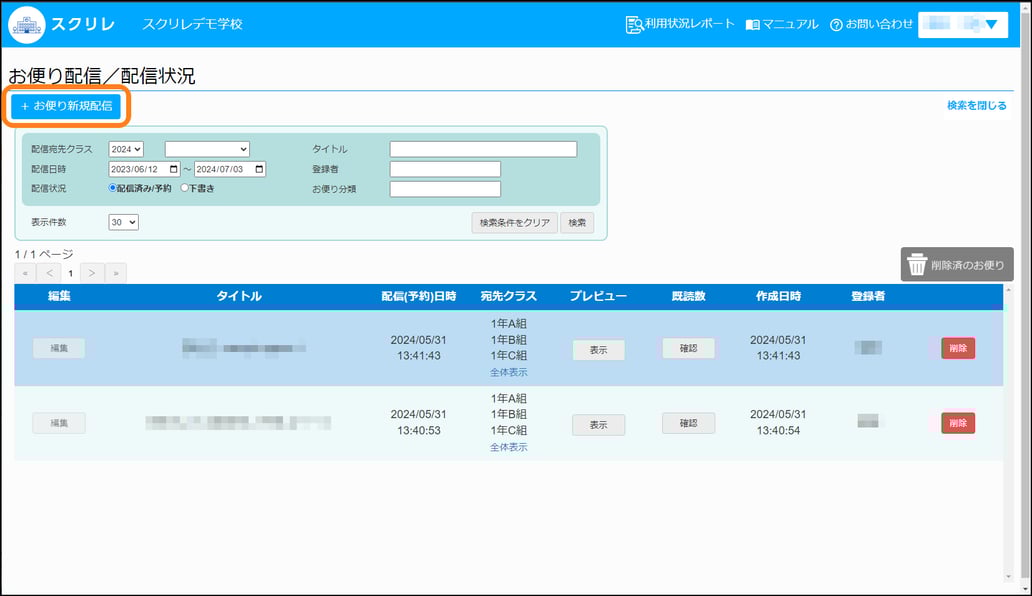This screenshot has height=596, width=1032.
Task: Open the 2024 year dropdown
Action: (x=123, y=148)
